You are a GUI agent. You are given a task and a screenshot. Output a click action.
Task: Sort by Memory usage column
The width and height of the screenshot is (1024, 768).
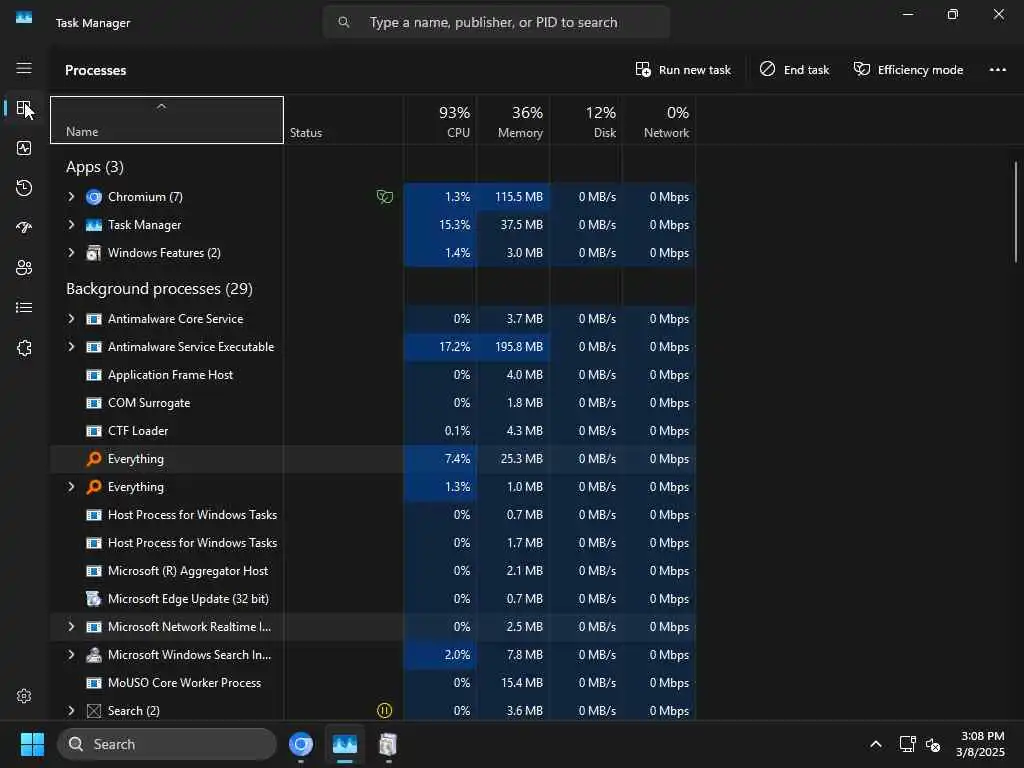[x=513, y=120]
